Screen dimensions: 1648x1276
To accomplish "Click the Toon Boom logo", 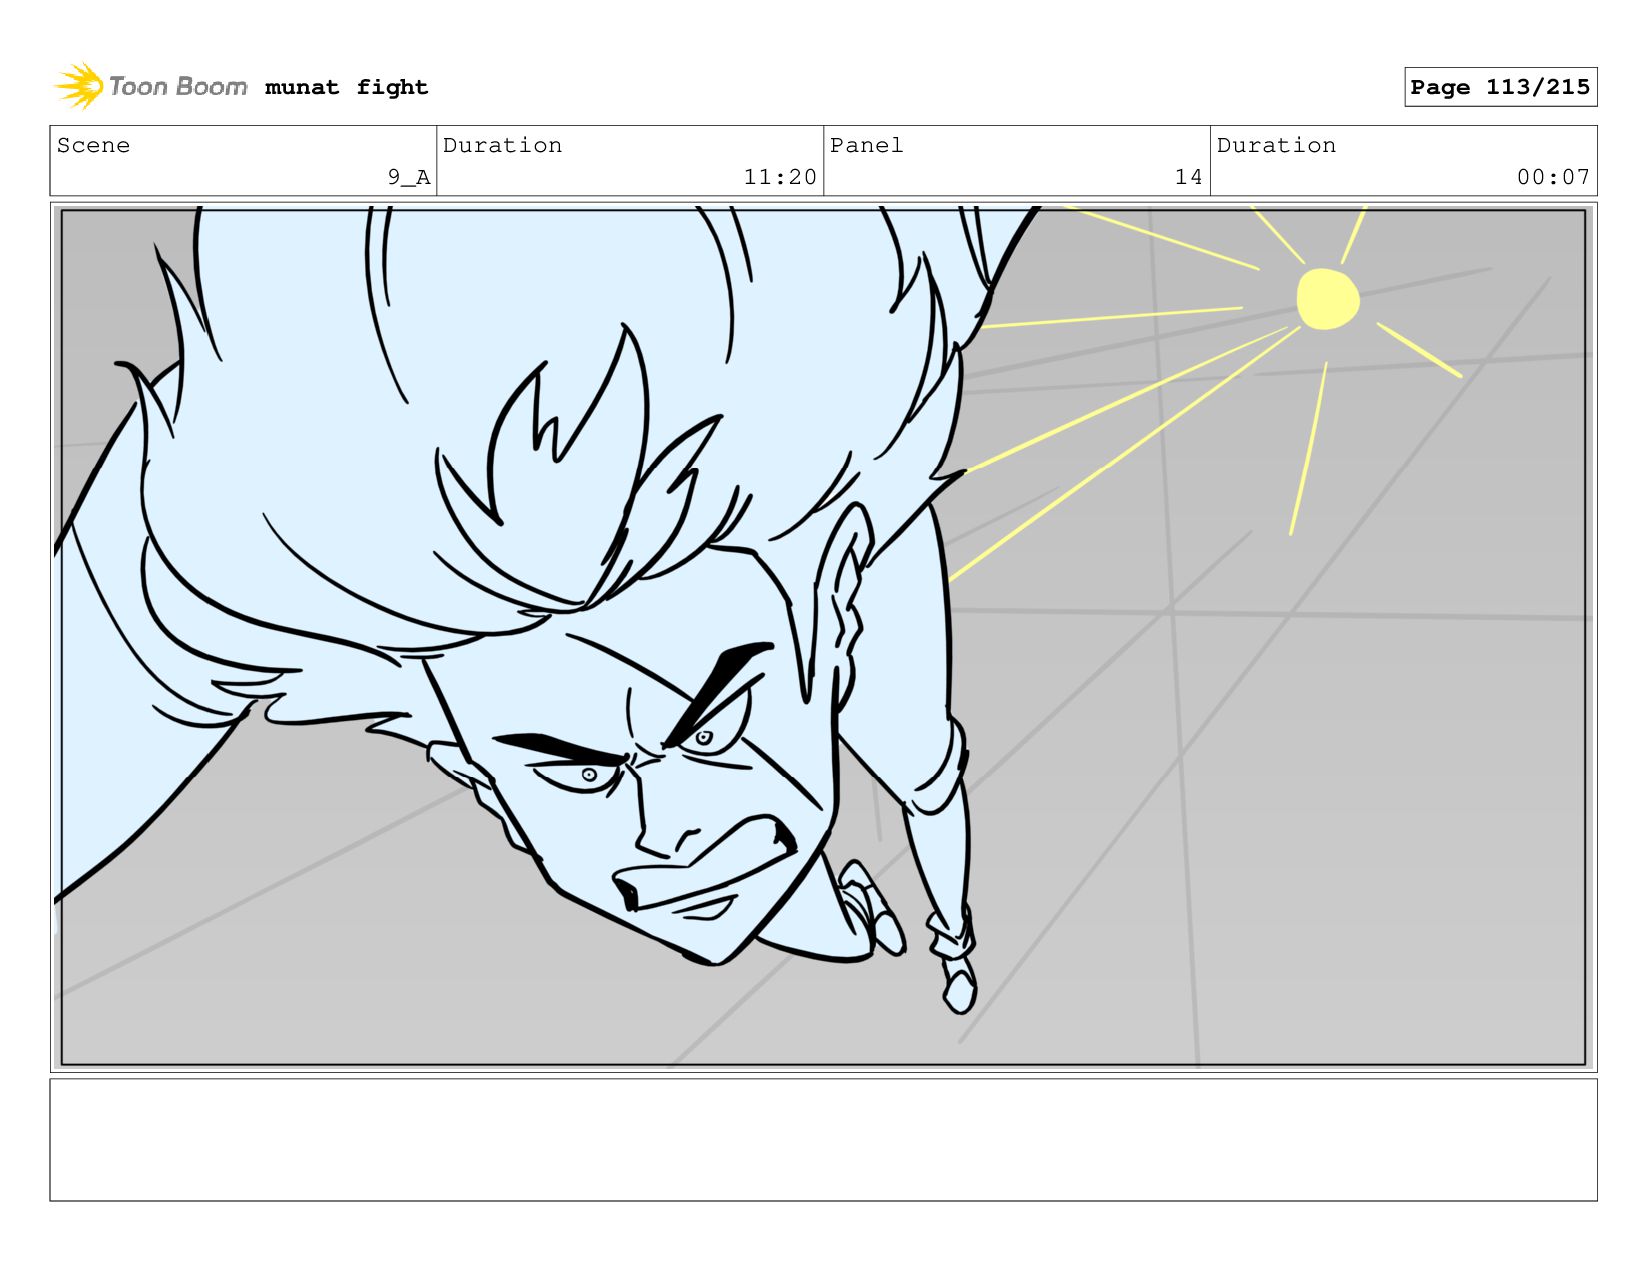I will click(x=151, y=86).
